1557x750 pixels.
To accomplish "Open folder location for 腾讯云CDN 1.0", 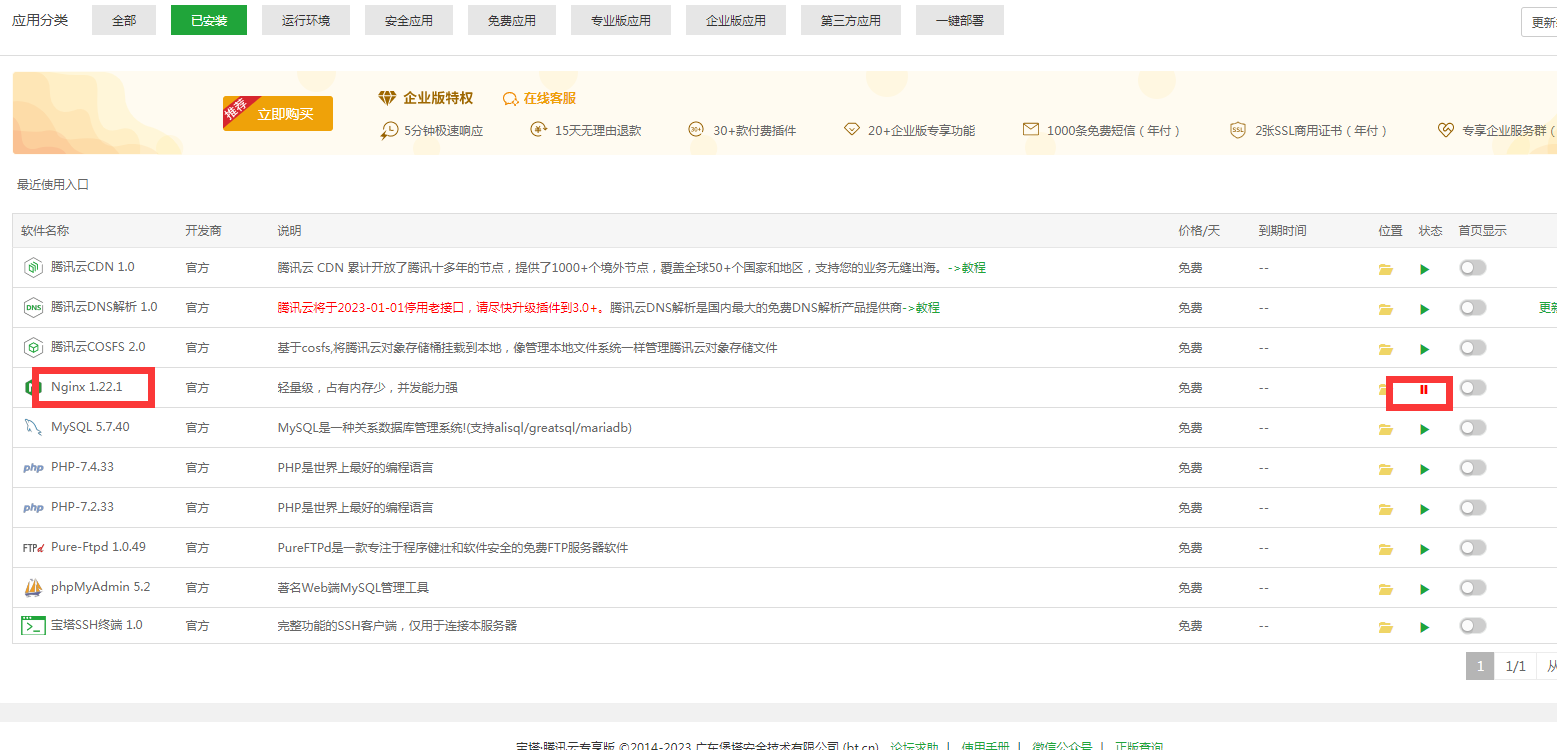I will [1385, 269].
